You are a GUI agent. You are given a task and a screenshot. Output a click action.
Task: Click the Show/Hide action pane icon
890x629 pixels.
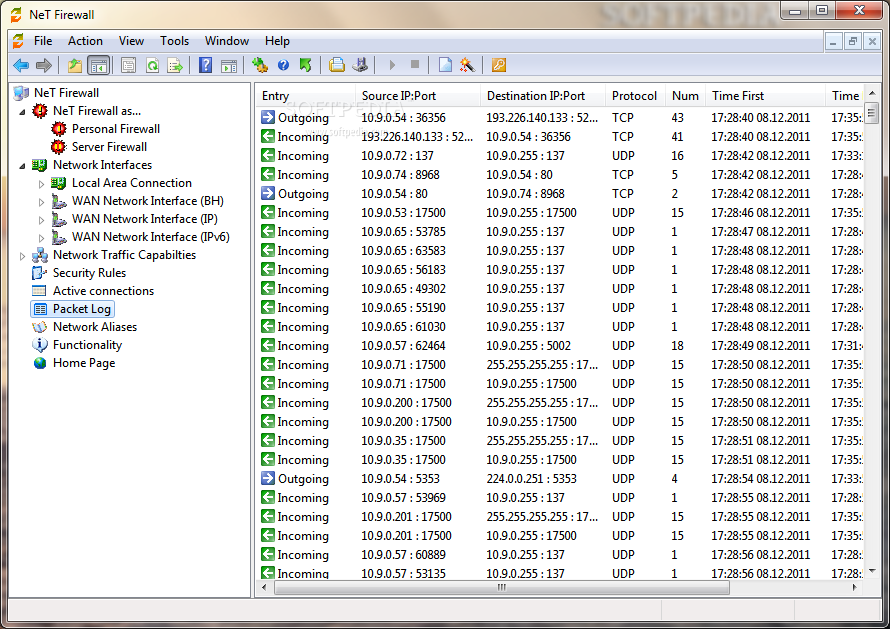(229, 65)
